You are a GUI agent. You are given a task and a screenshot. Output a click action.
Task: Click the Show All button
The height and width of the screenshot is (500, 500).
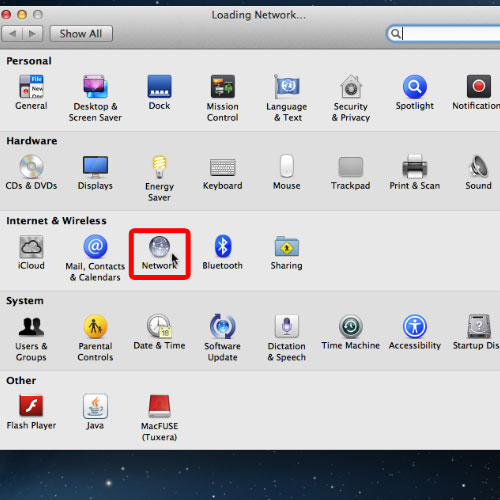[x=81, y=34]
